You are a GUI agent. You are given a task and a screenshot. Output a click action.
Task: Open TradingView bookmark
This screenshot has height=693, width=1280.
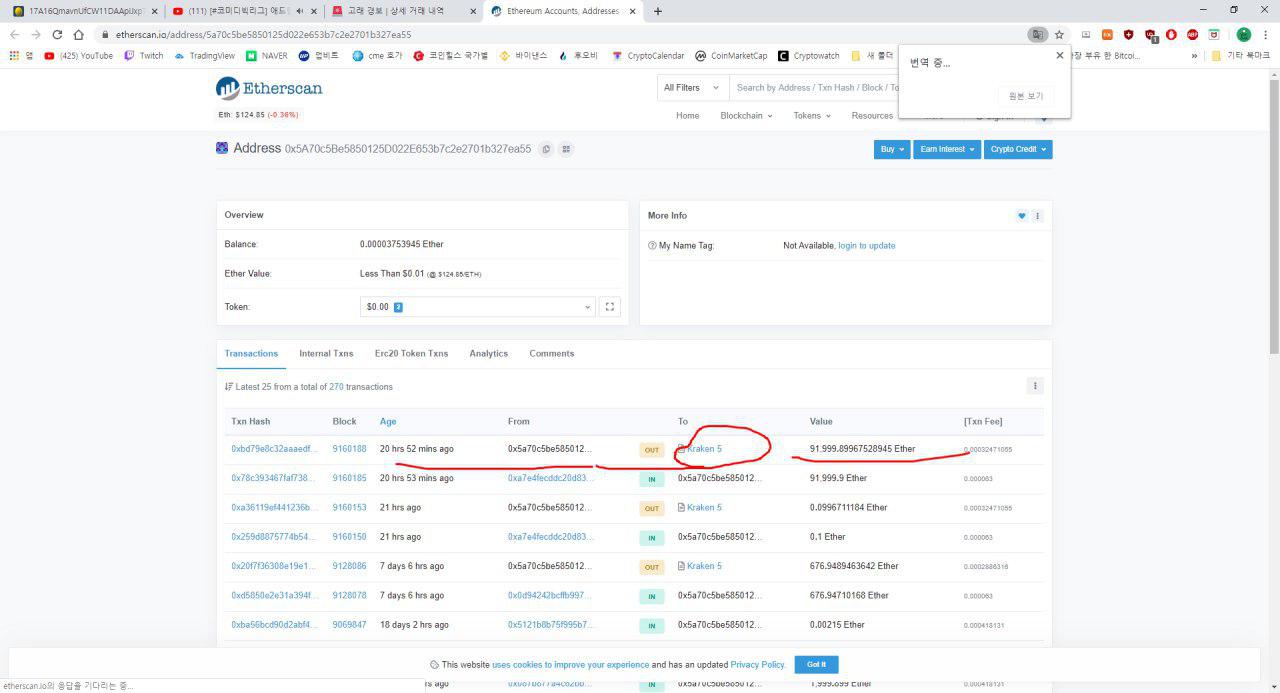(x=204, y=56)
